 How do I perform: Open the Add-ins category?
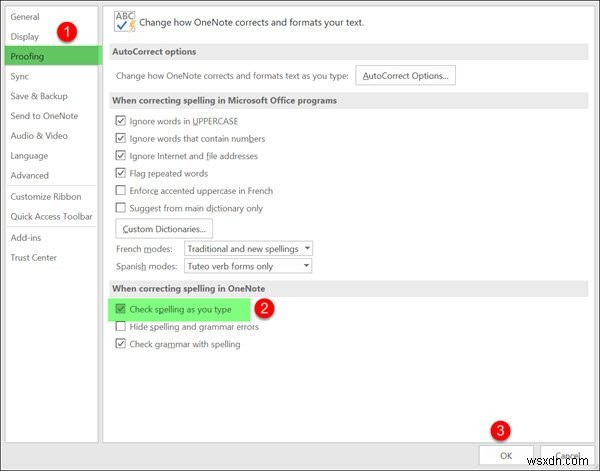26,238
